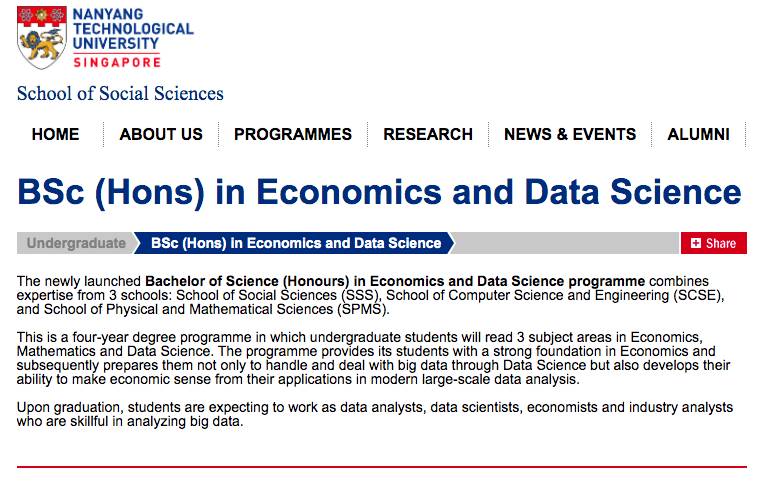This screenshot has width=759, height=481.
Task: Go to the HOME menu item
Action: point(55,134)
